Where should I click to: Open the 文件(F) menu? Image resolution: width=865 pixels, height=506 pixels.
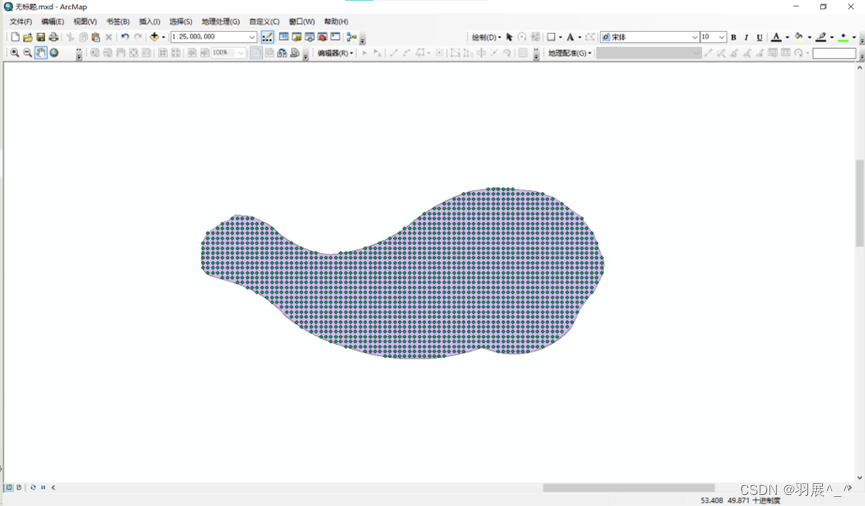(20, 22)
